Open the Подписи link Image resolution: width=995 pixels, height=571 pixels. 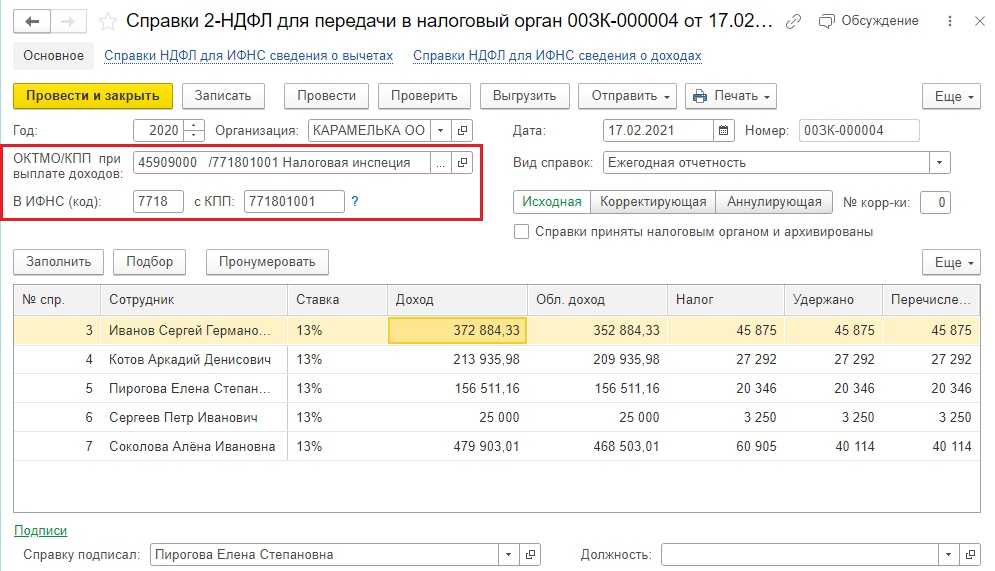(x=40, y=530)
